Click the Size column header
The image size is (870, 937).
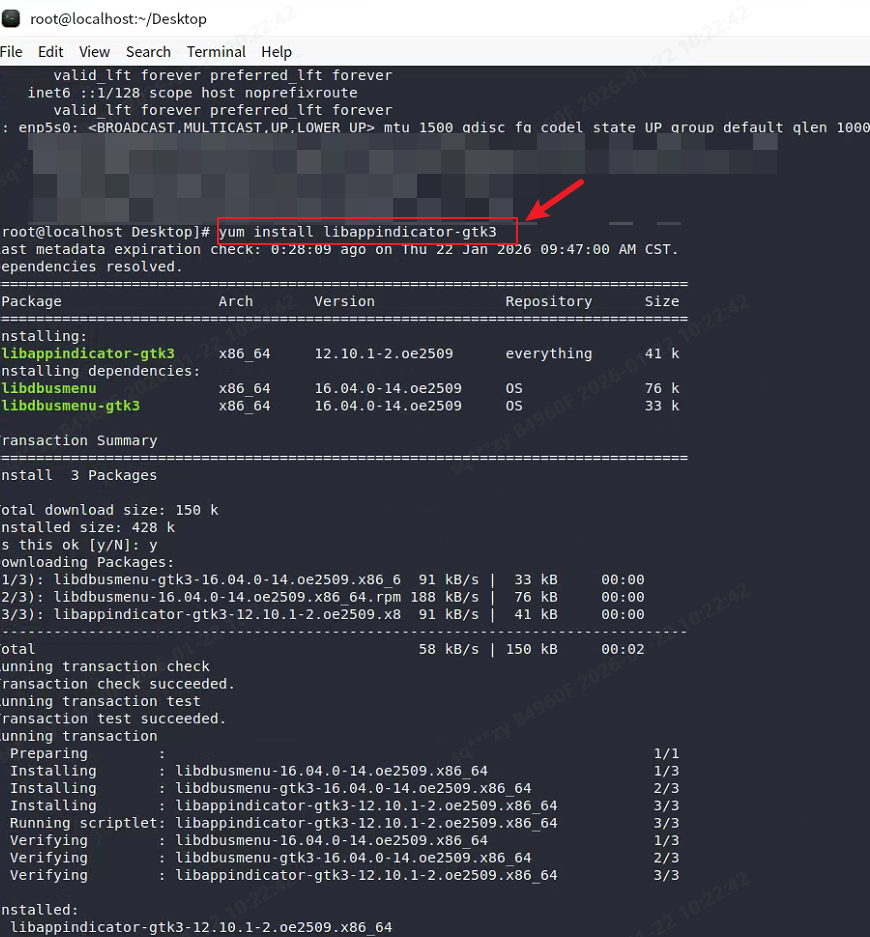point(661,301)
